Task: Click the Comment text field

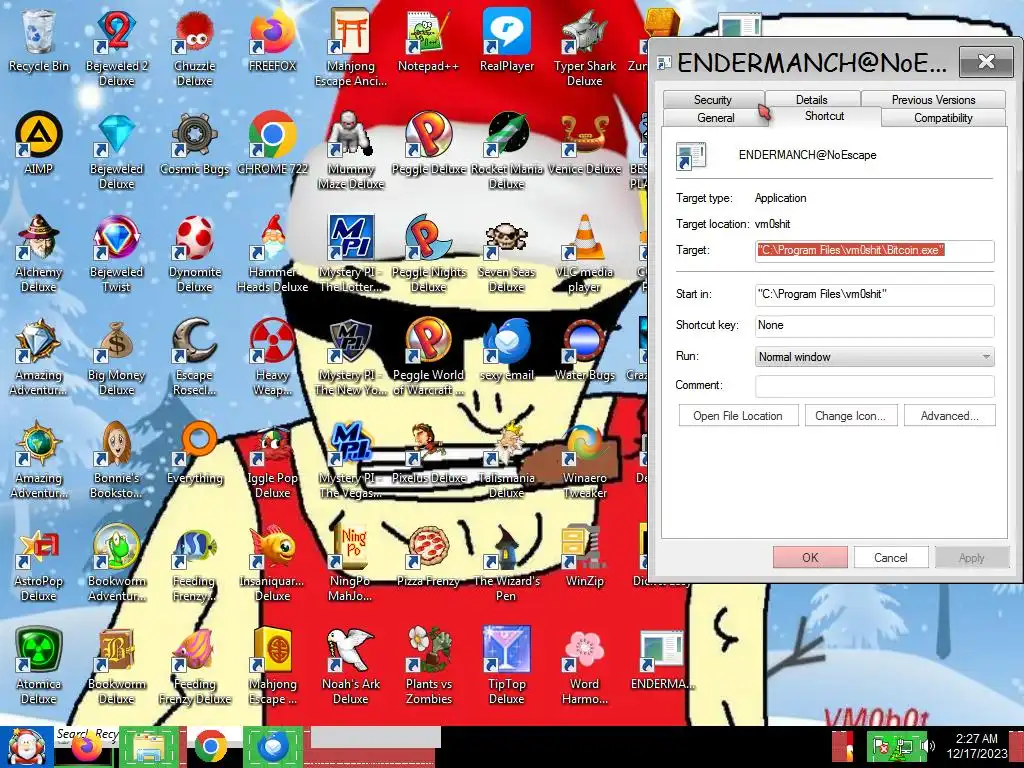Action: 874,385
